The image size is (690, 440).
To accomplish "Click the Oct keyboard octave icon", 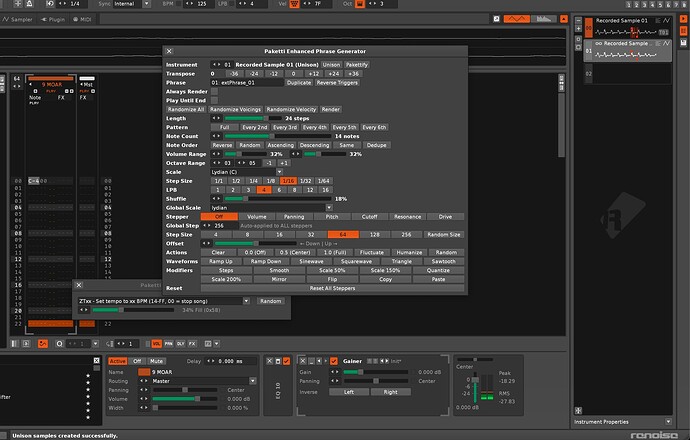I will point(360,4).
